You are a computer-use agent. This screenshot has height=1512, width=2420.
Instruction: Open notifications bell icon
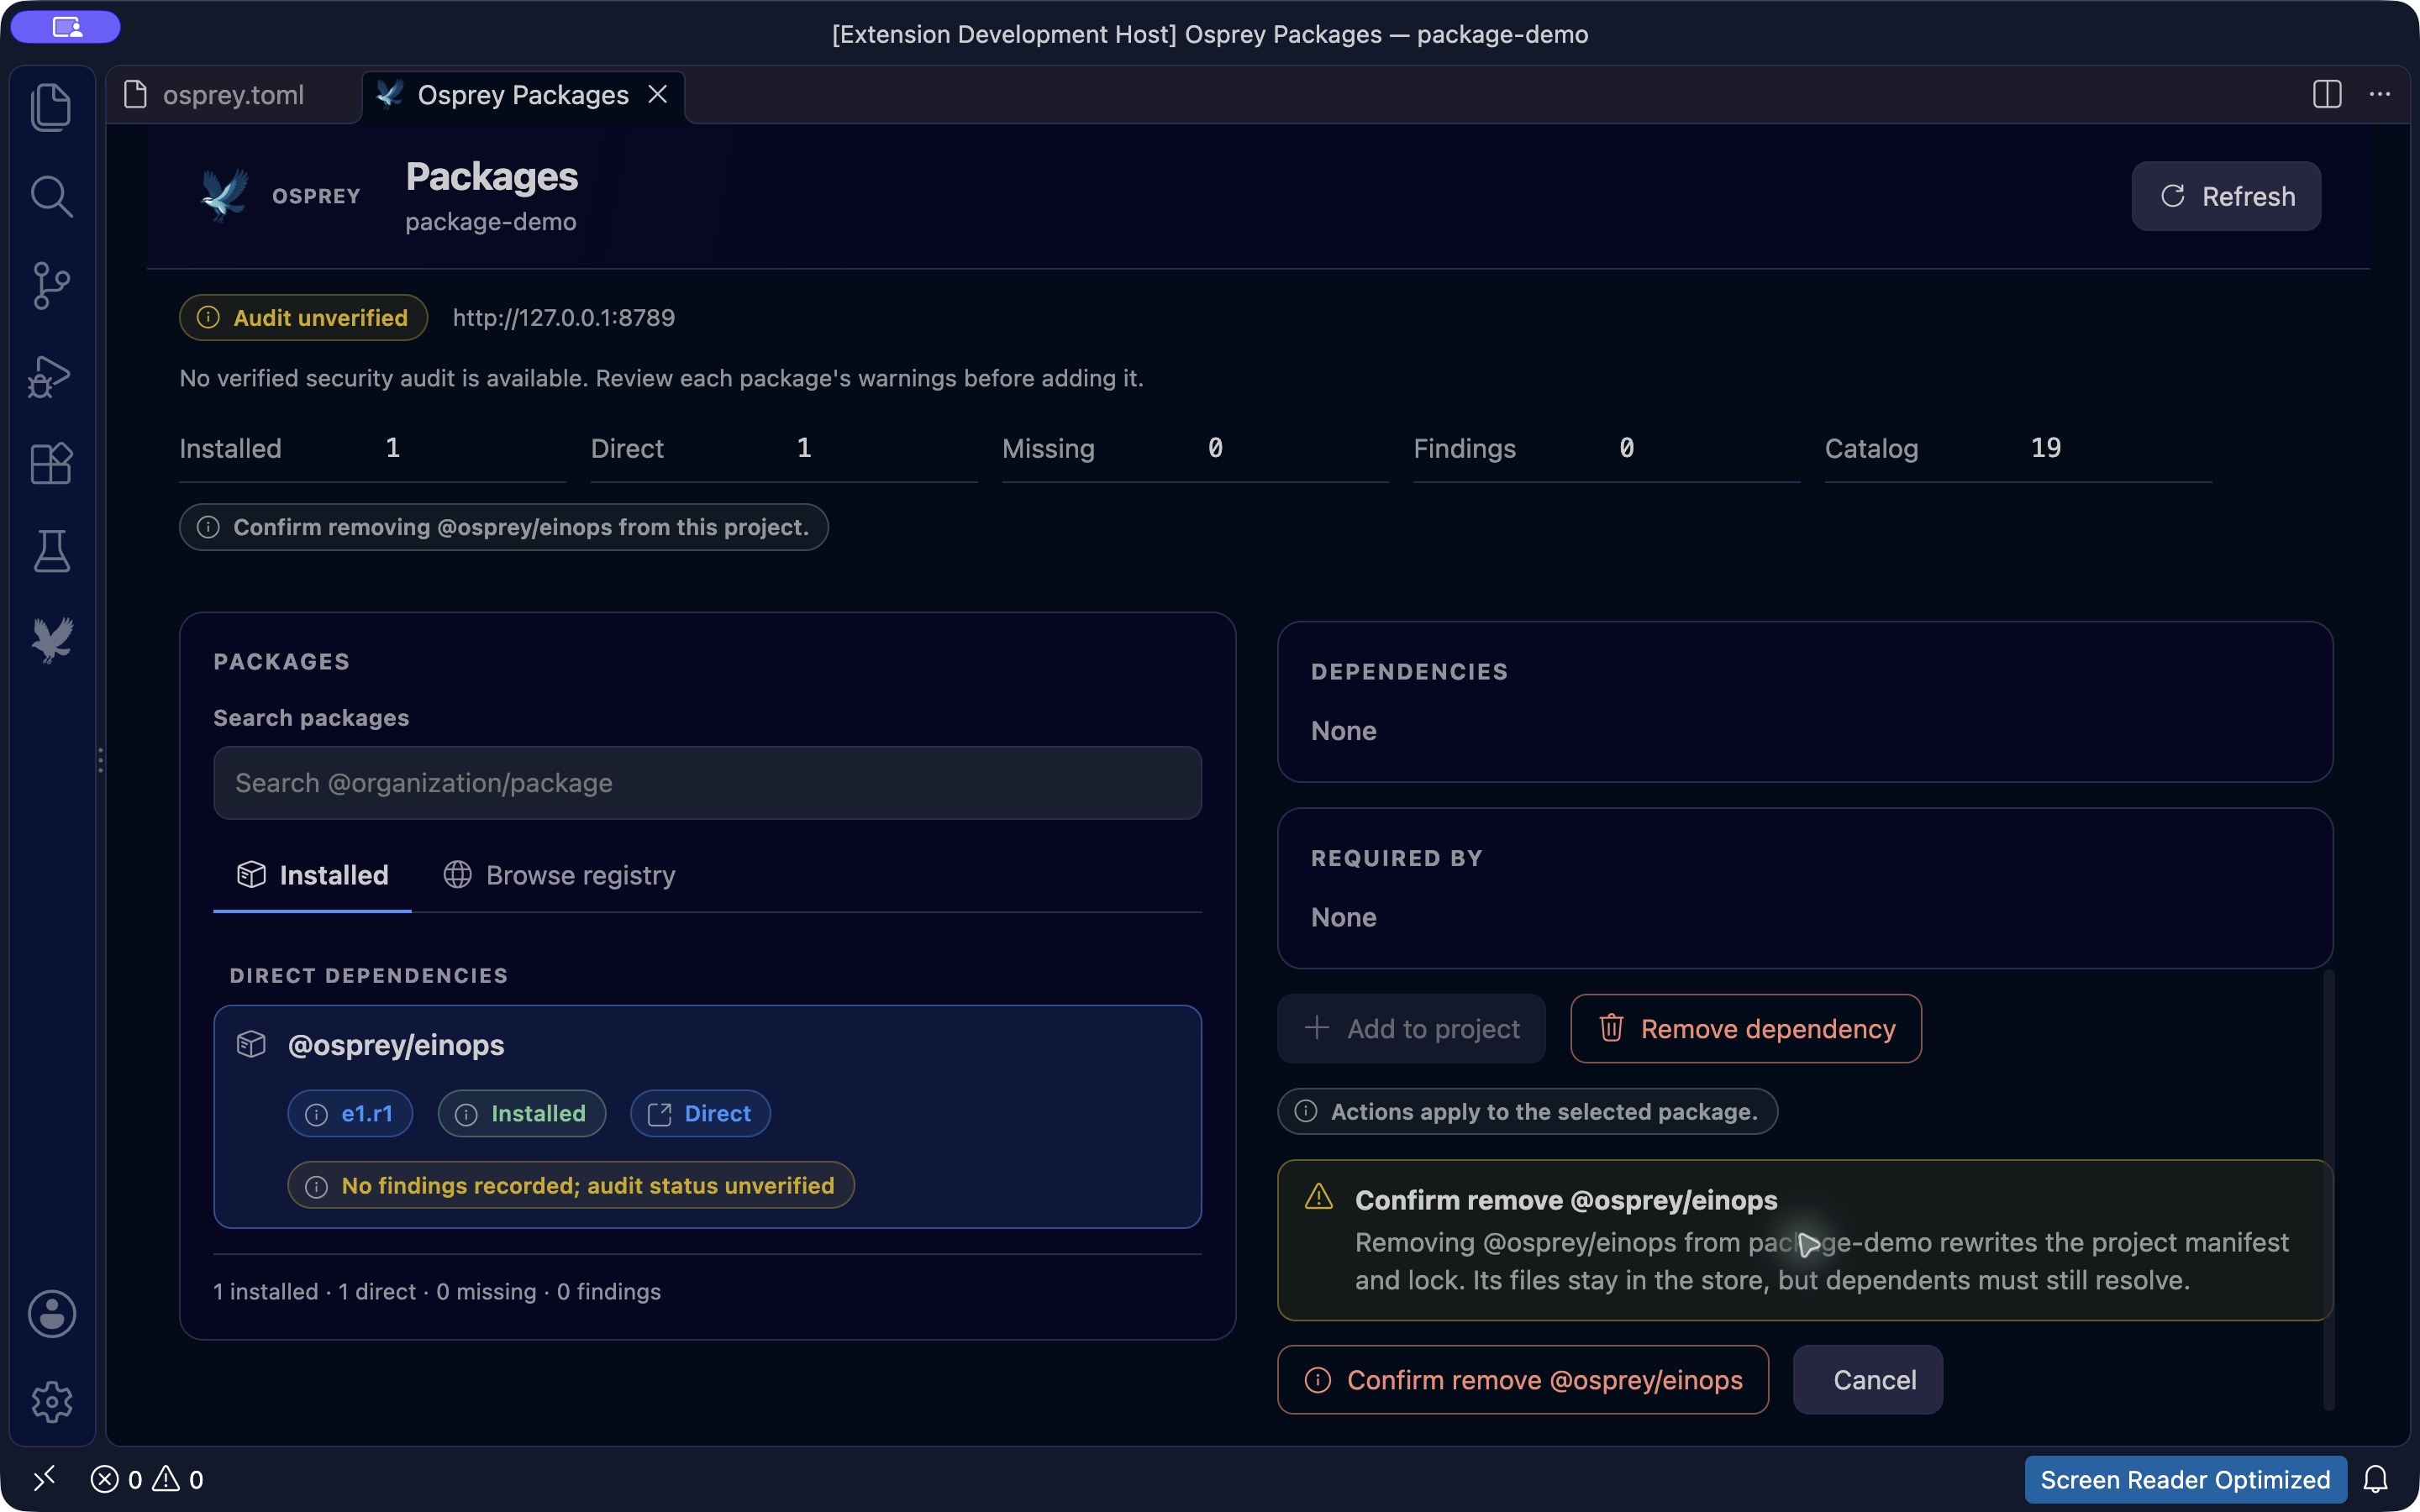[x=2376, y=1479]
